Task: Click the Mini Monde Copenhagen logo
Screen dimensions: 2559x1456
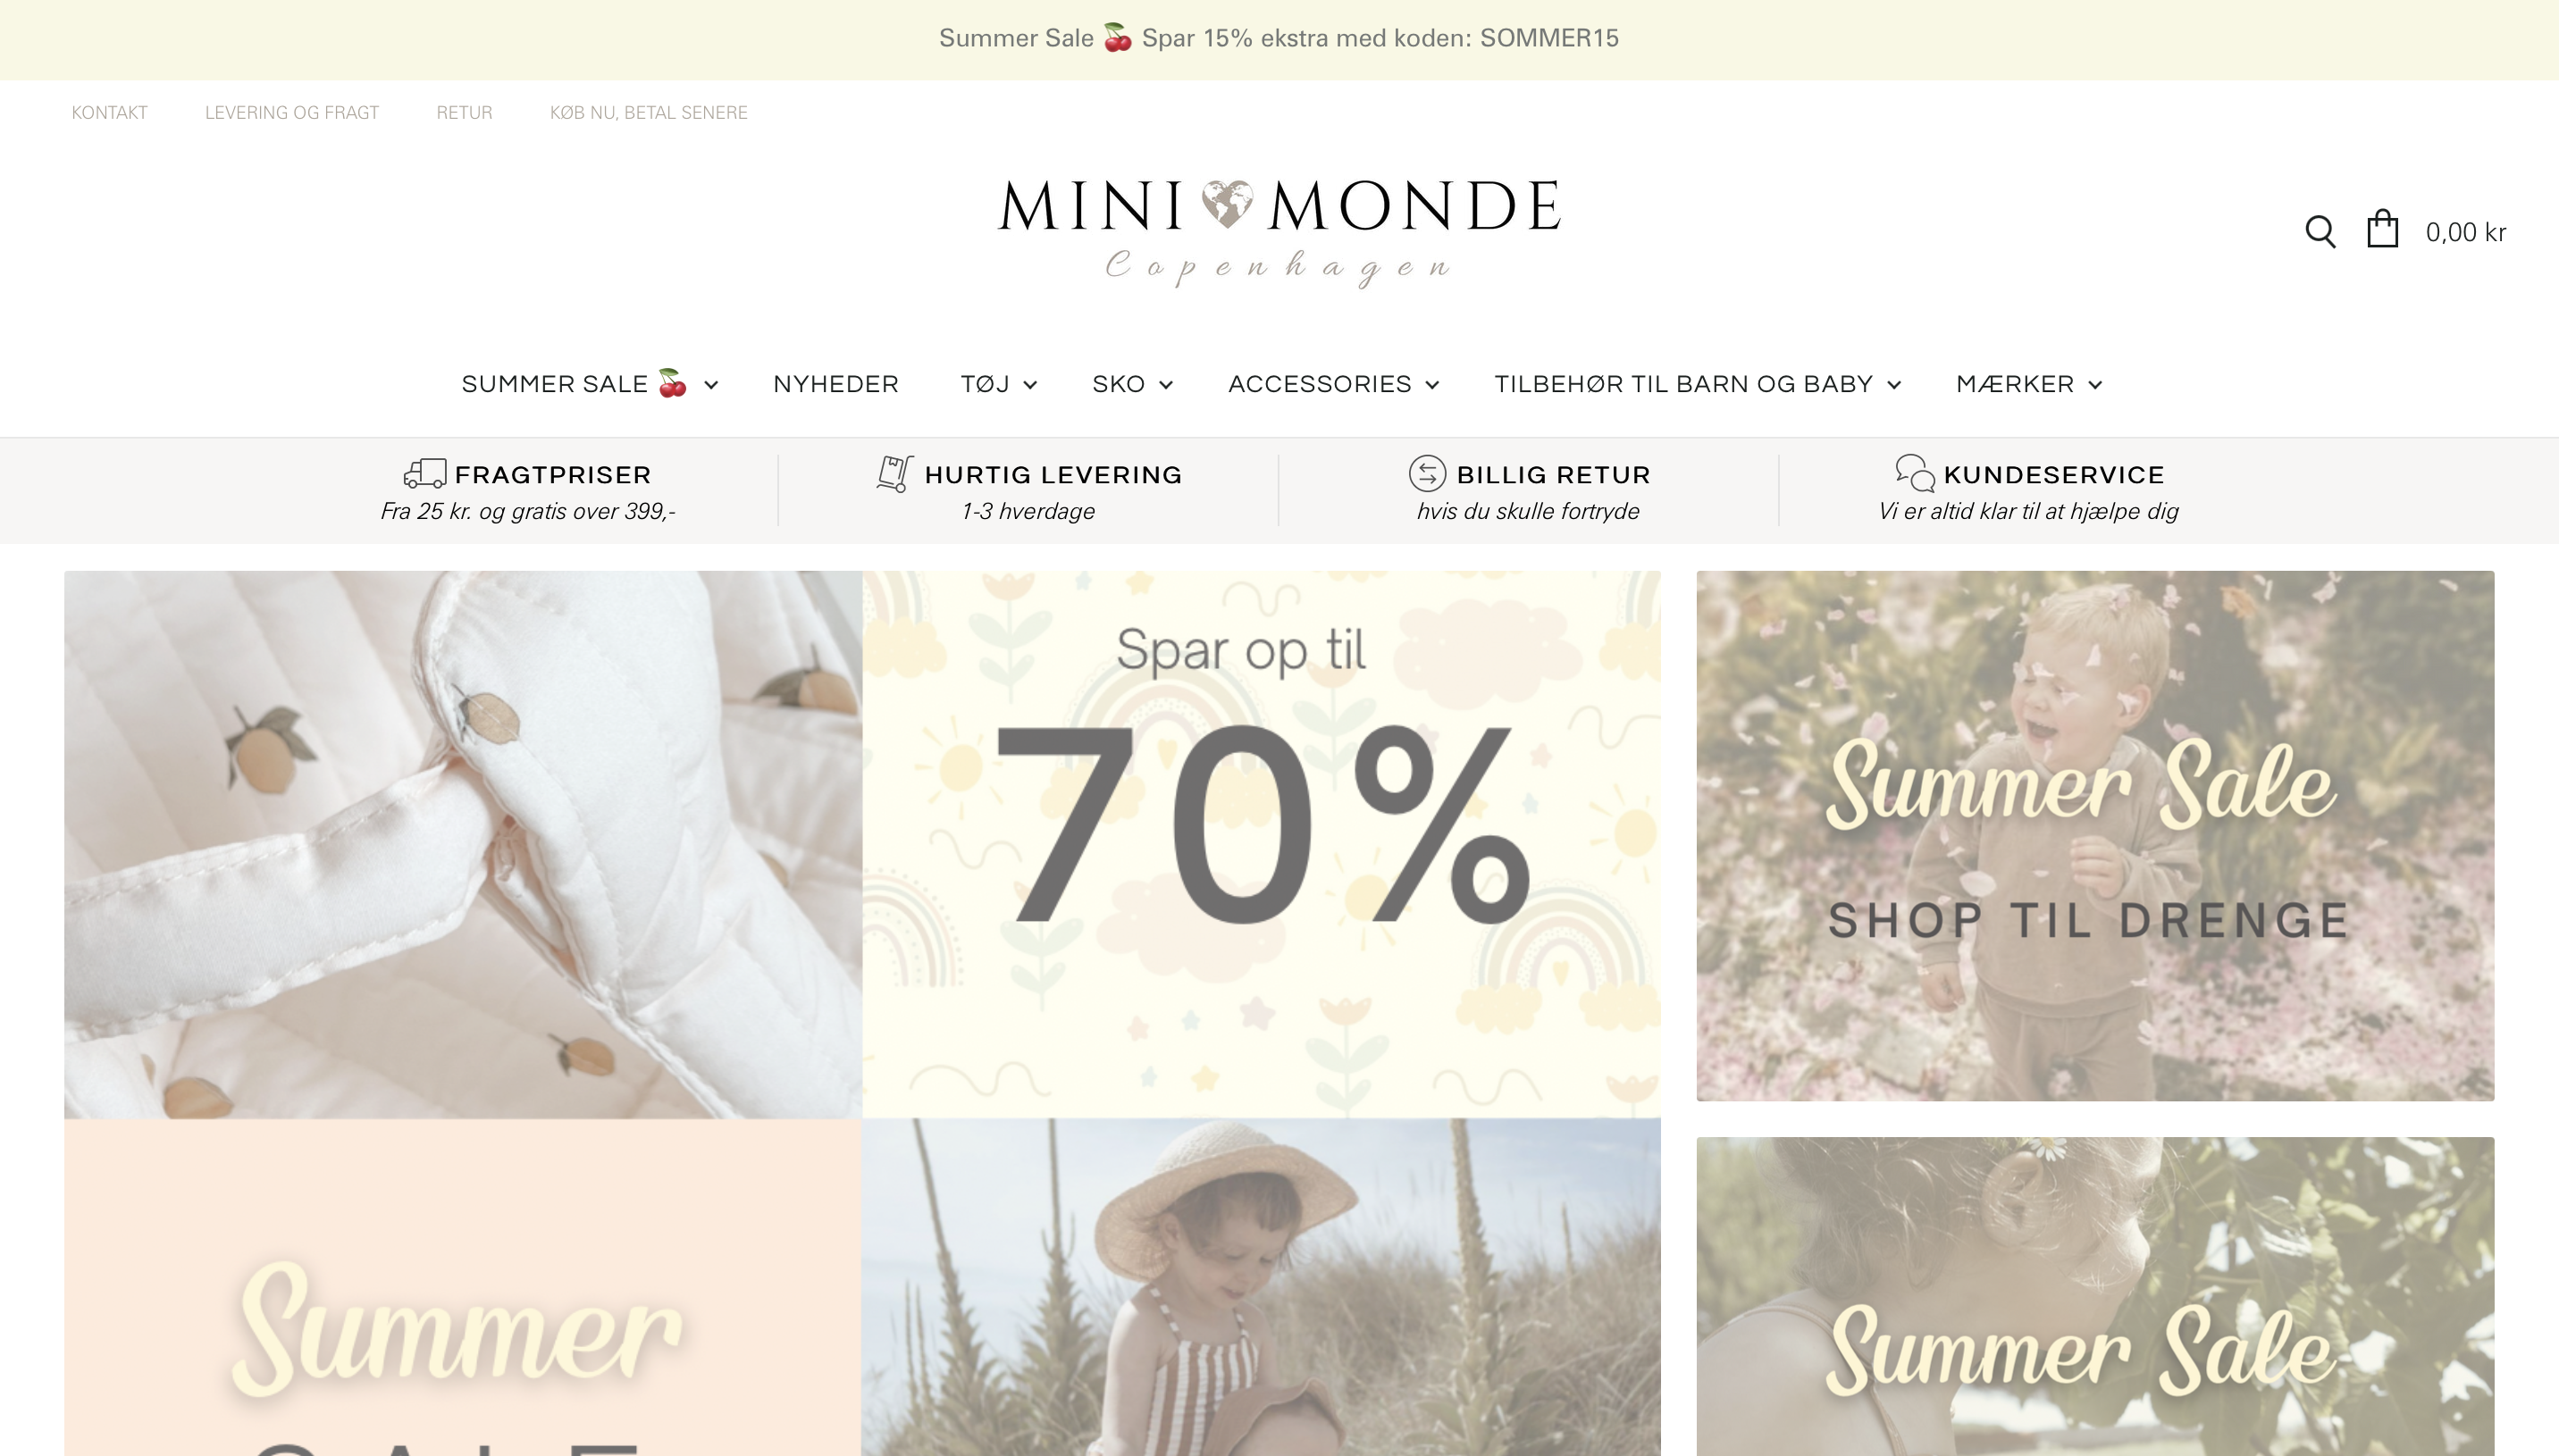Action: [1279, 232]
